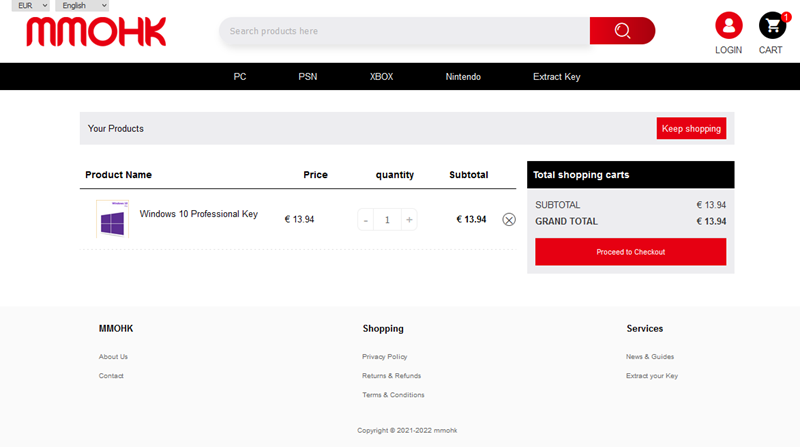
Task: Open the Login user icon
Action: tap(729, 26)
